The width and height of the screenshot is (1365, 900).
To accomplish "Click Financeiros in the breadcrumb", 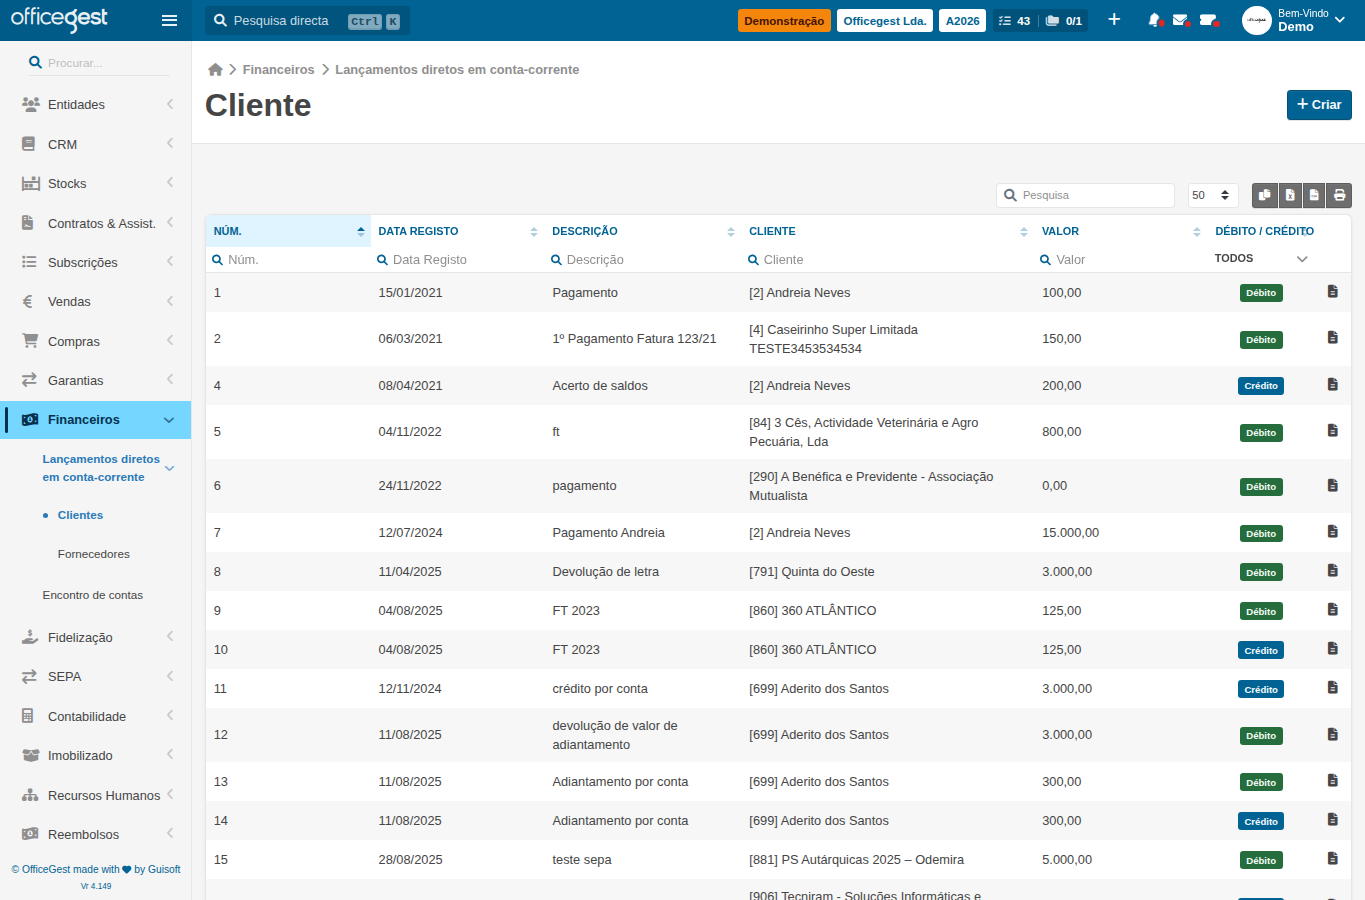I will pyautogui.click(x=278, y=70).
